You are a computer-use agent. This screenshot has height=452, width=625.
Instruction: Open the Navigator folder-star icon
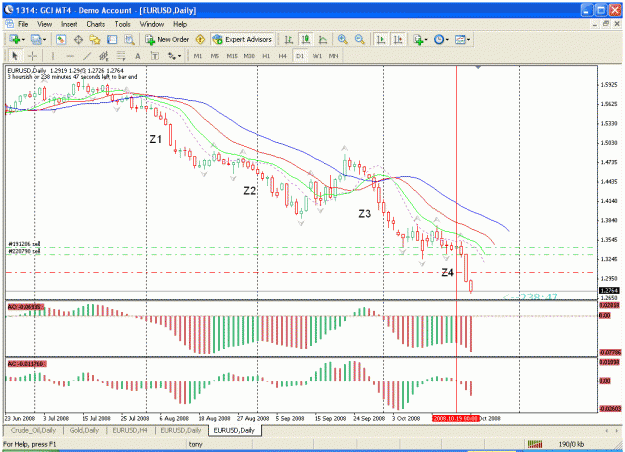tap(95, 39)
